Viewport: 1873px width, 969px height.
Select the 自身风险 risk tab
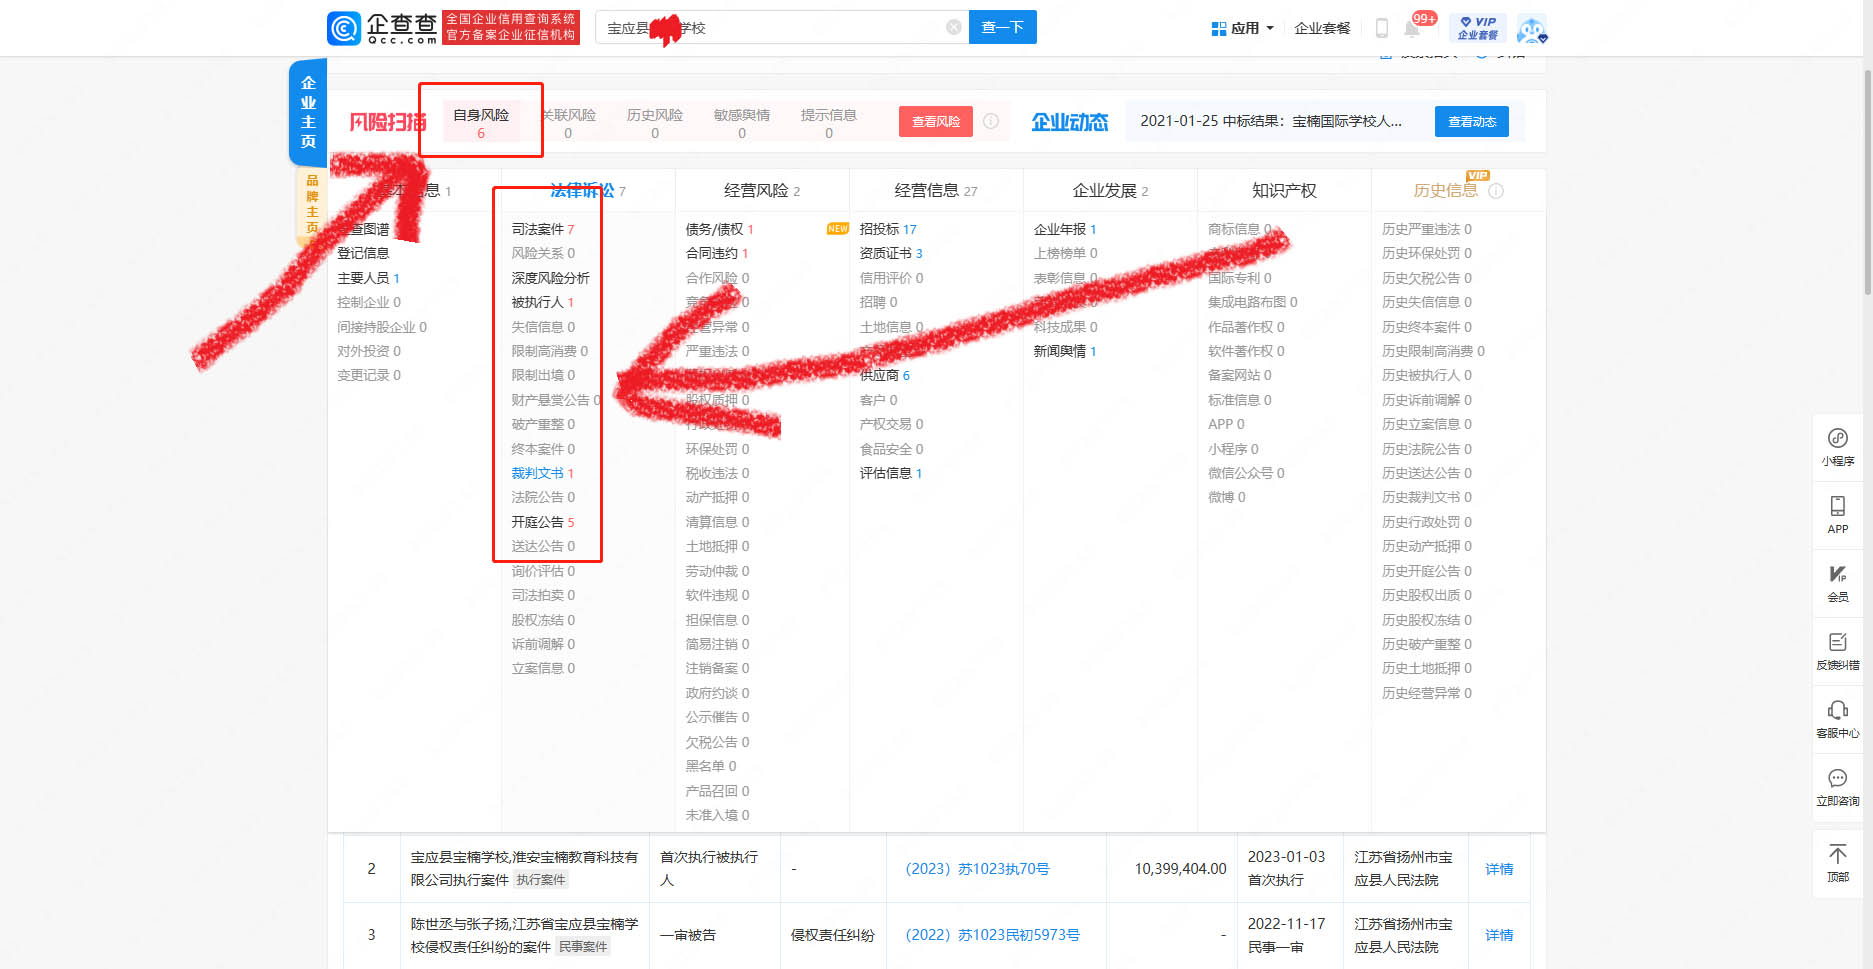point(481,122)
